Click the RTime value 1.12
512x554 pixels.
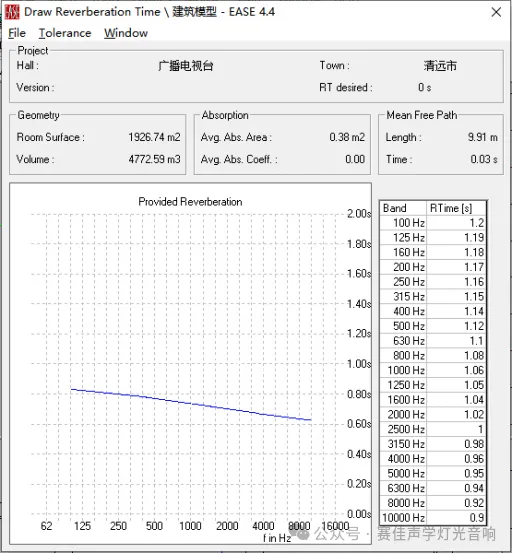(x=474, y=326)
